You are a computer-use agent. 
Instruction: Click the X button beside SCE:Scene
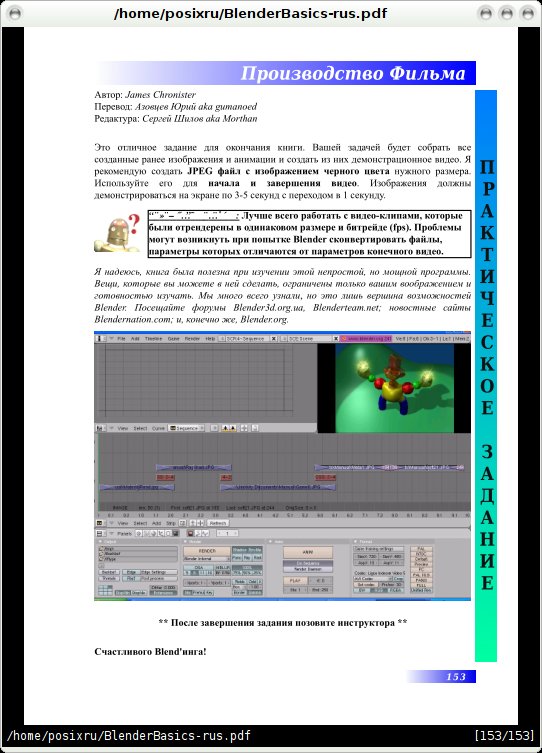[x=336, y=339]
